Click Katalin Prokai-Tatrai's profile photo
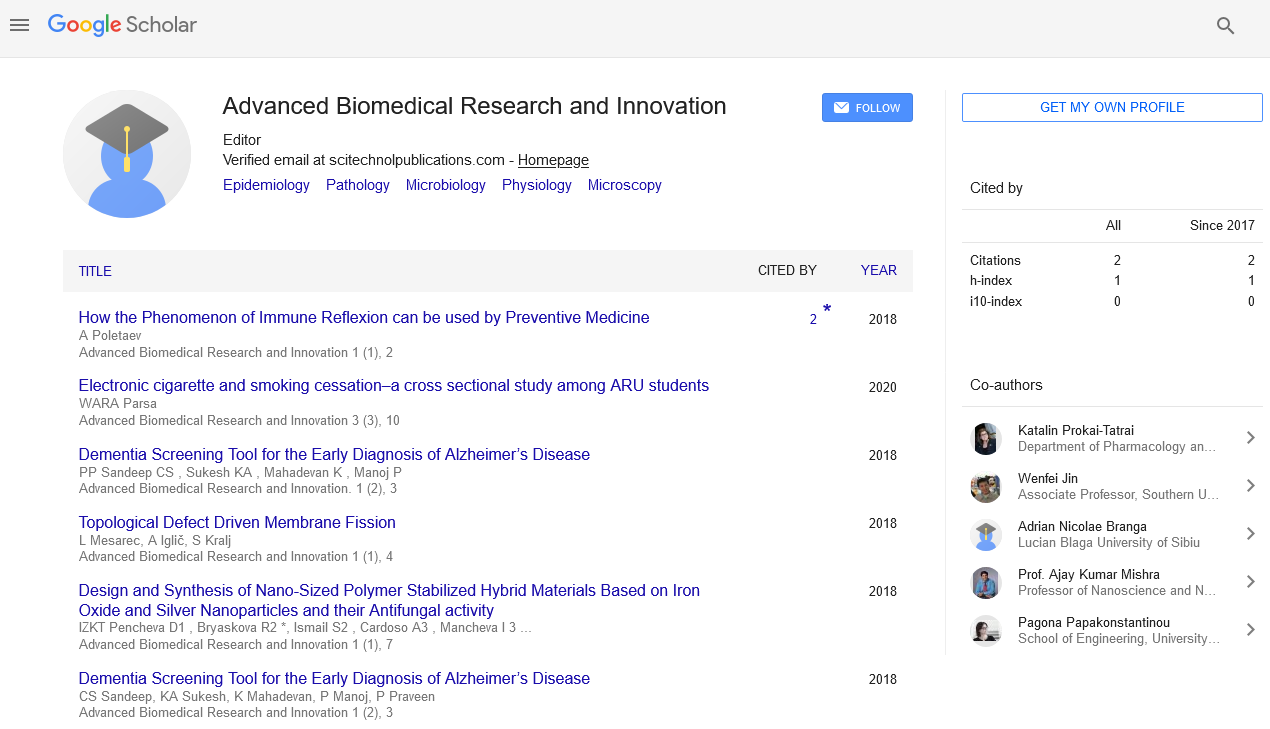The image size is (1270, 729). pyautogui.click(x=986, y=437)
